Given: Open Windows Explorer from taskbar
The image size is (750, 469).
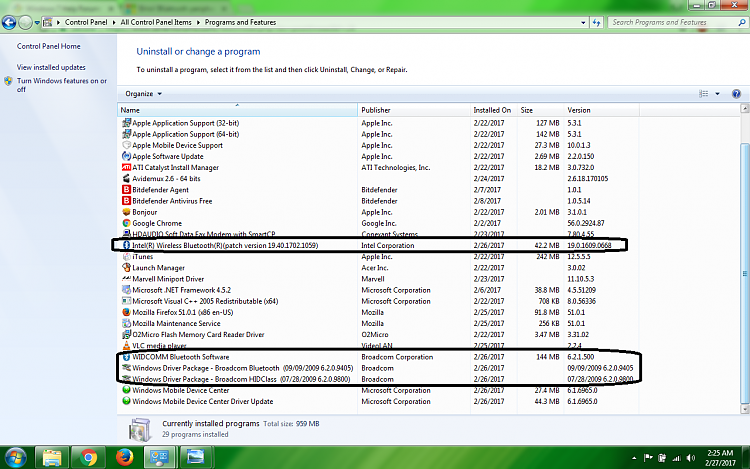Looking at the screenshot, I should click(x=51, y=458).
